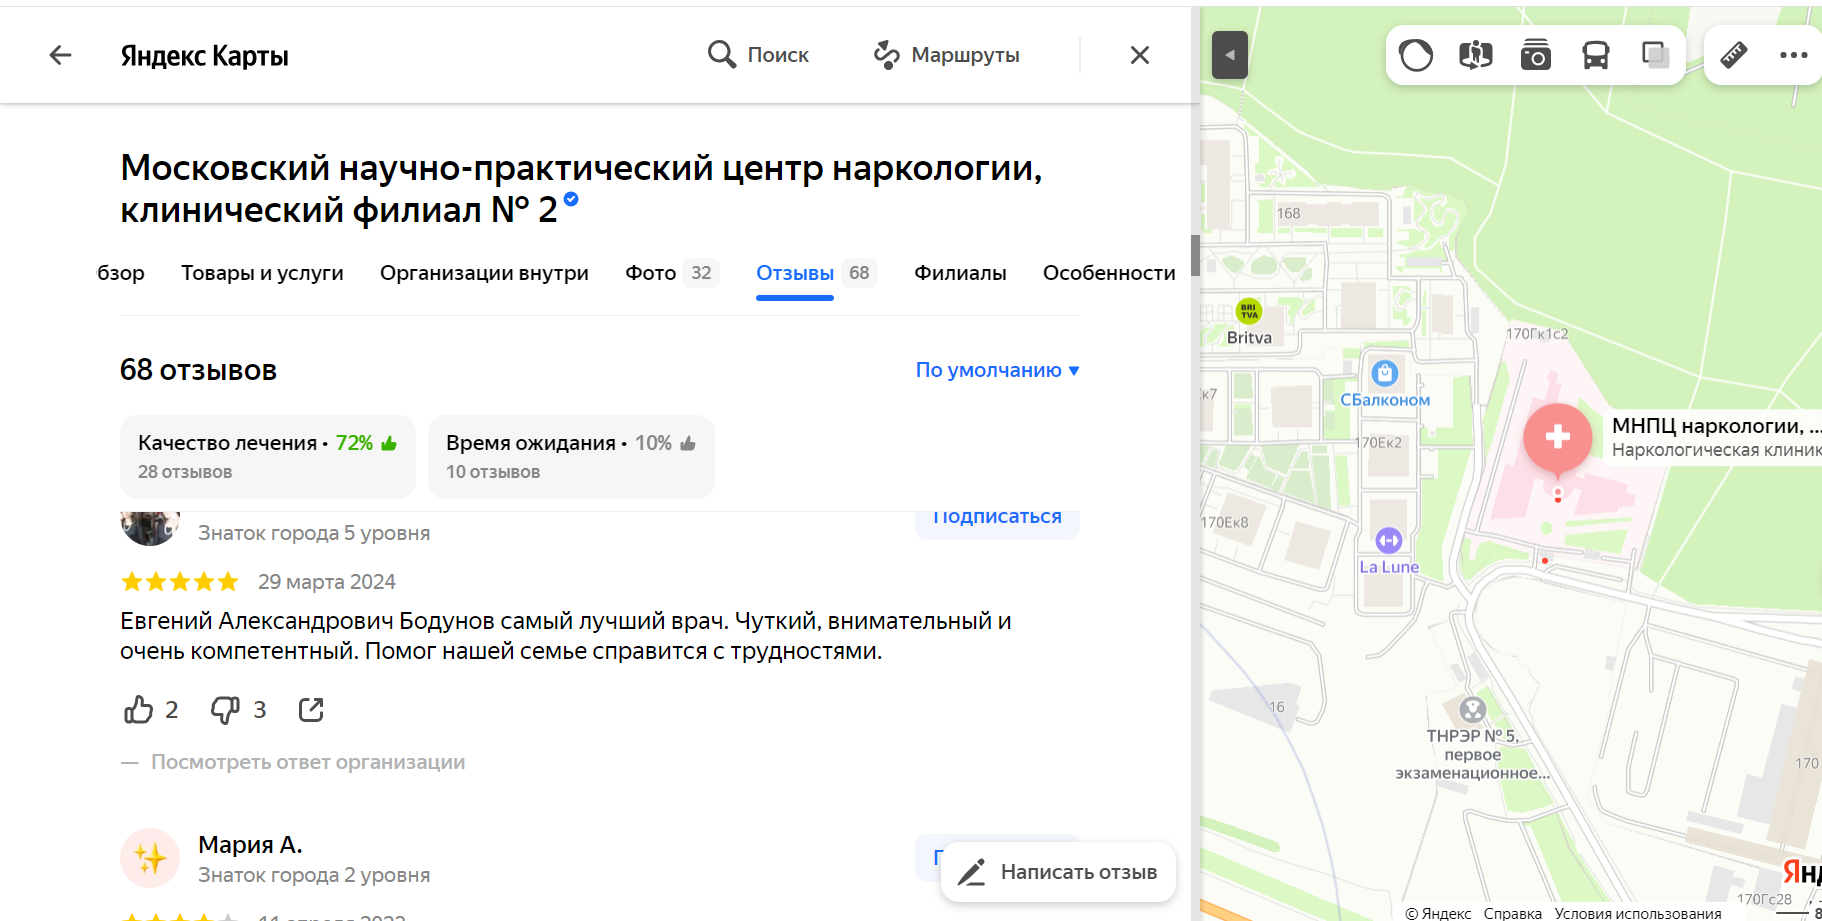Click the МНПЦ наркологии map label
1822x921 pixels.
(x=1716, y=437)
